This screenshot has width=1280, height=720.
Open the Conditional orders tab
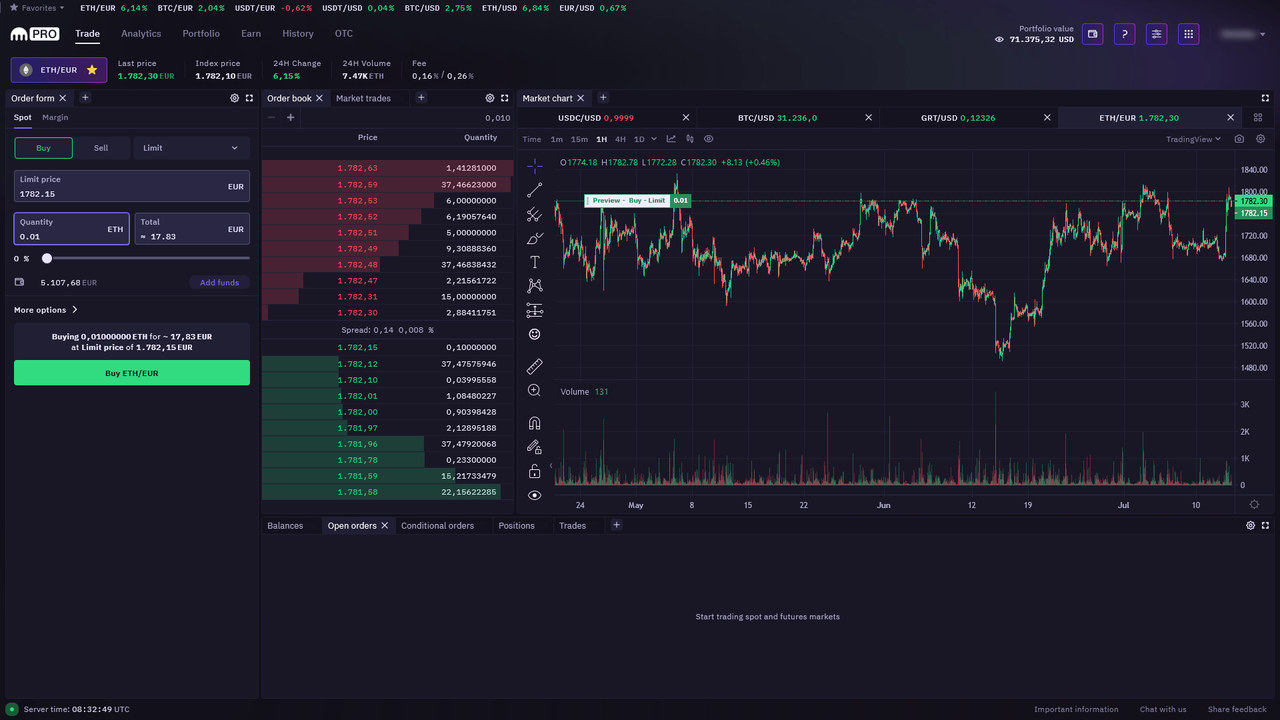coord(437,526)
